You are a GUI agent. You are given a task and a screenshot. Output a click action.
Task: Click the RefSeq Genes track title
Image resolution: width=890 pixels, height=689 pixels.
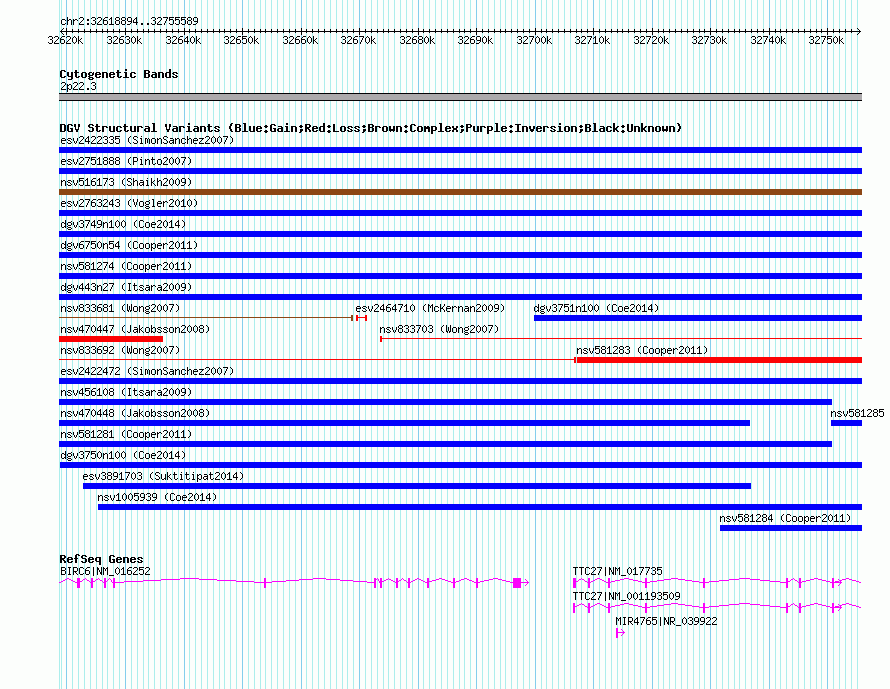pos(101,559)
